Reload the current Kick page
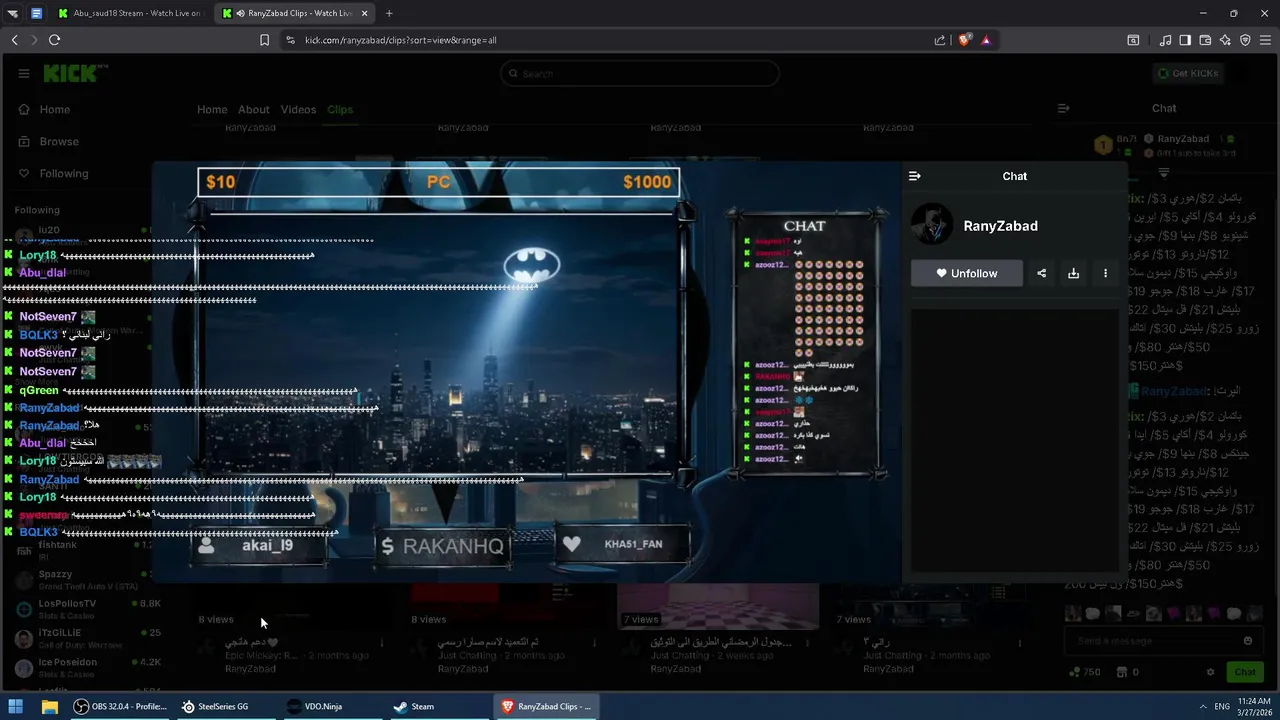The image size is (1280, 720). [x=54, y=40]
